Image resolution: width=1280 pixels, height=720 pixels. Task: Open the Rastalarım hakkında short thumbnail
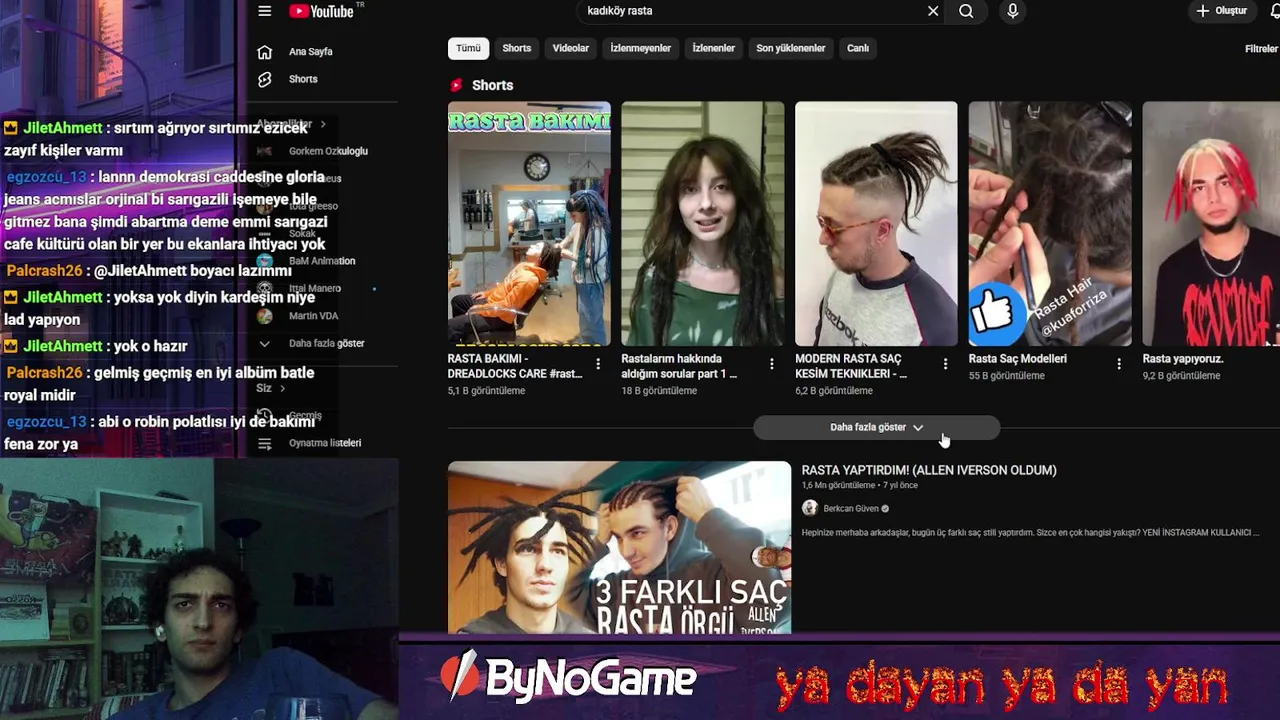pyautogui.click(x=703, y=223)
